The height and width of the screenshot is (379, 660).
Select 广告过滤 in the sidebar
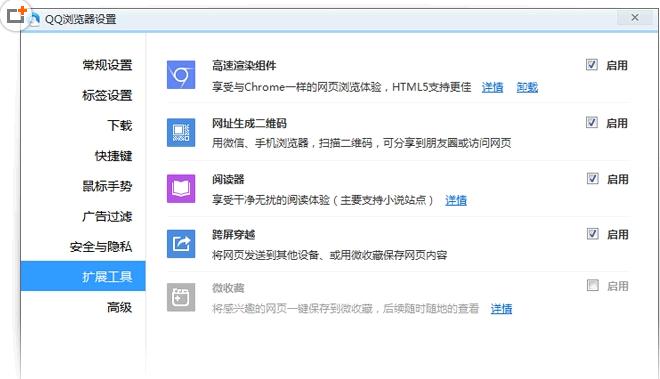[x=107, y=216]
